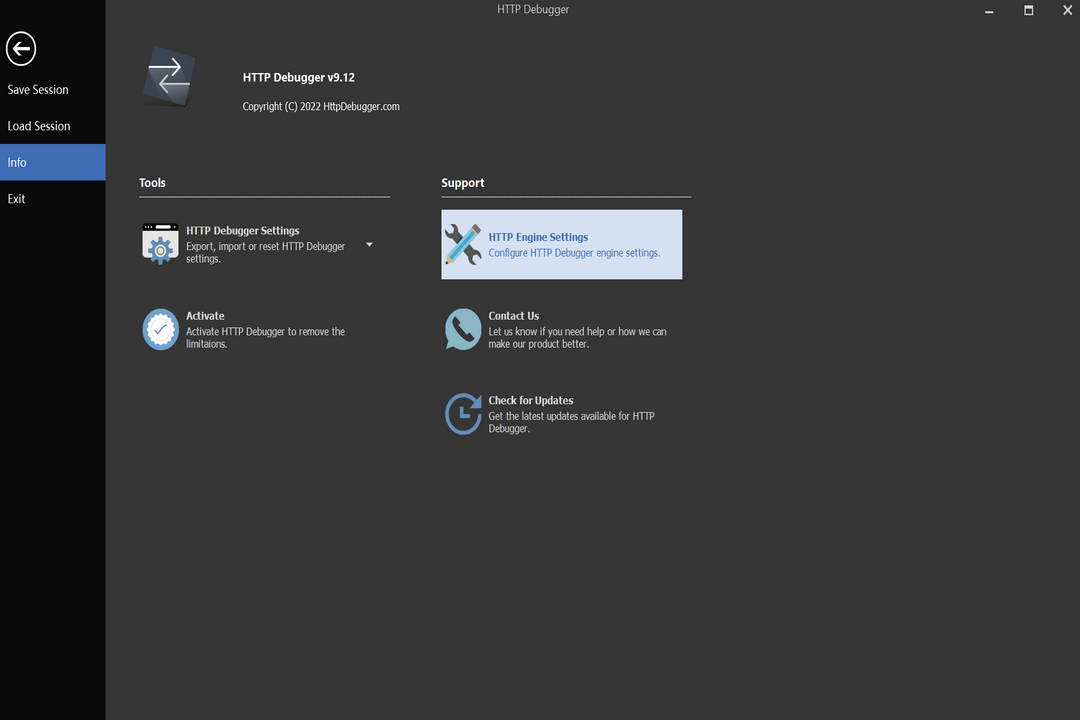This screenshot has width=1080, height=720.
Task: Click the Support section heading
Action: pyautogui.click(x=462, y=182)
